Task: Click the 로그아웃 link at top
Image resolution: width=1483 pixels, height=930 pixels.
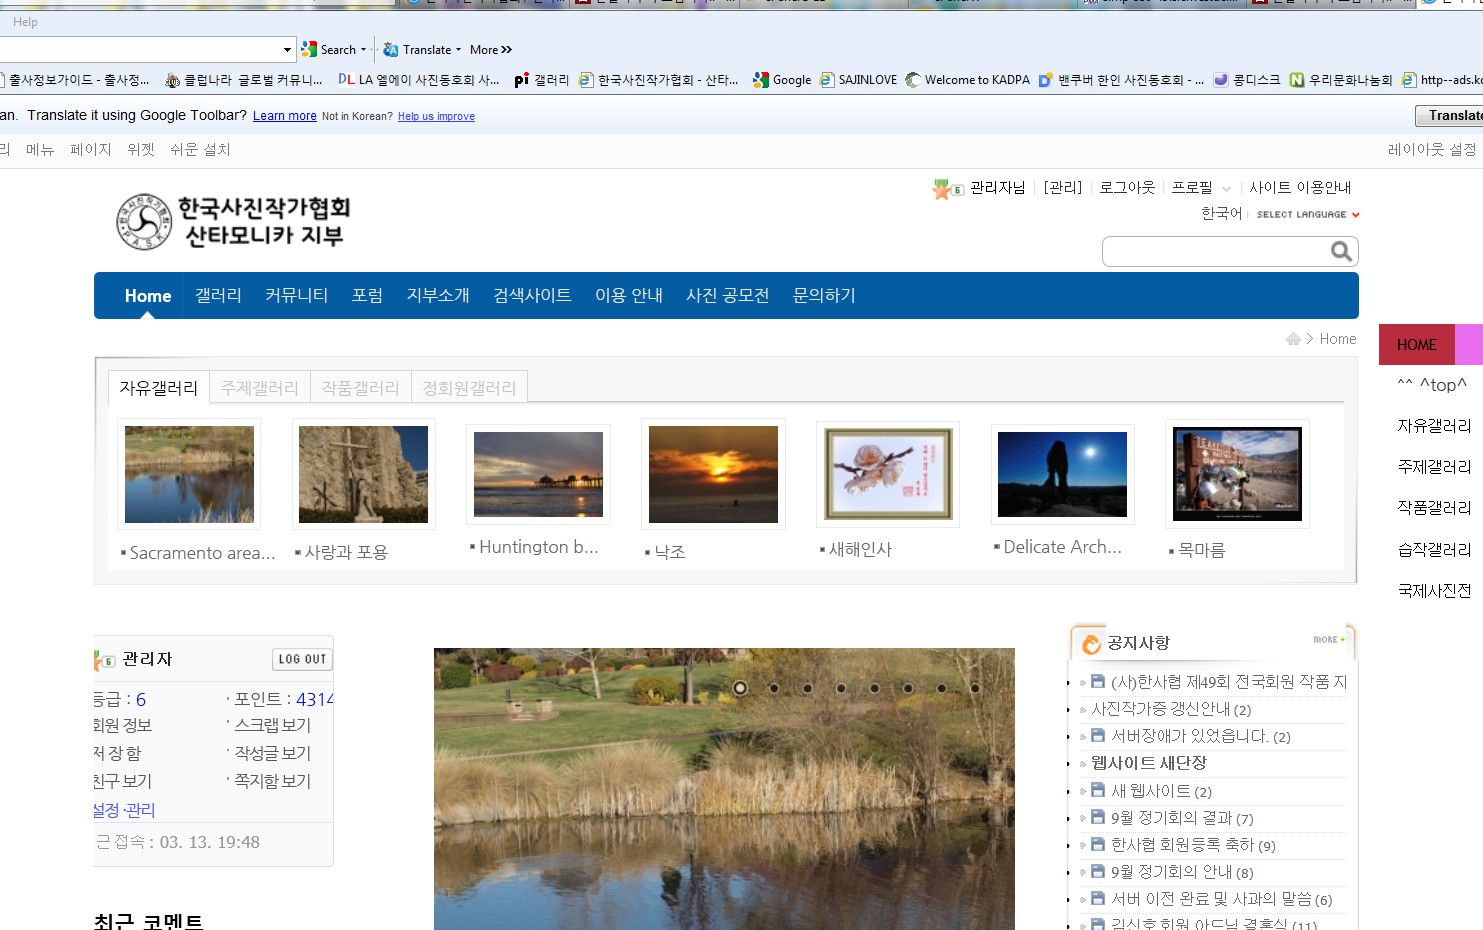Action: [1127, 188]
